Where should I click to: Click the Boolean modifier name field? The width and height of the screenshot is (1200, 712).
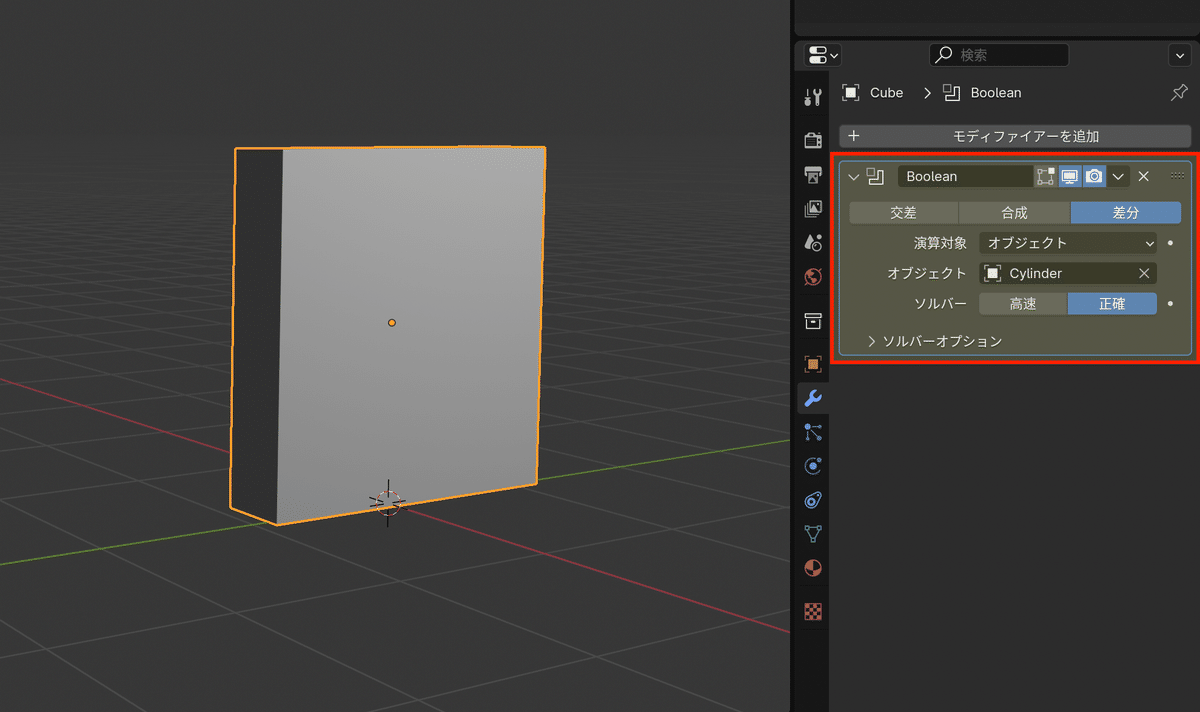pyautogui.click(x=965, y=176)
